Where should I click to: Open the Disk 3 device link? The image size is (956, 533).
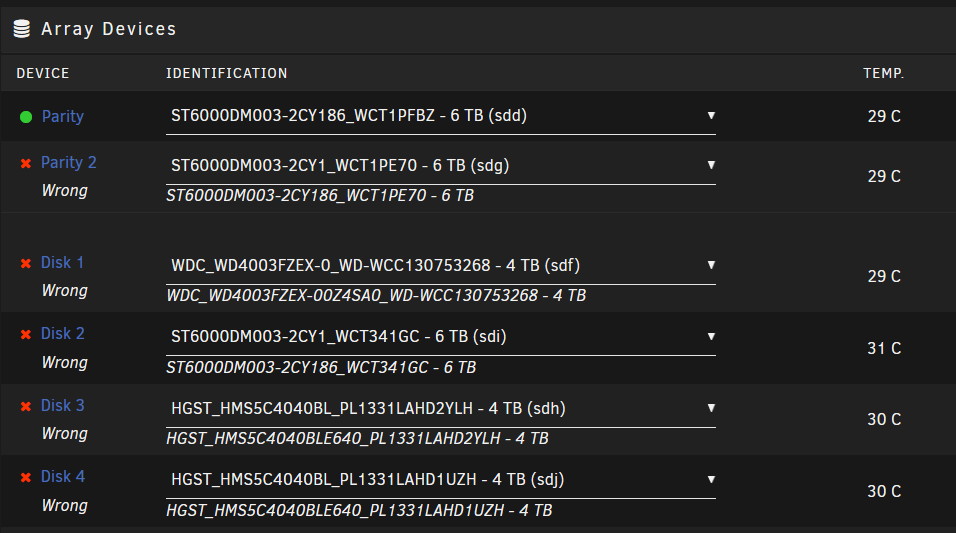(63, 406)
